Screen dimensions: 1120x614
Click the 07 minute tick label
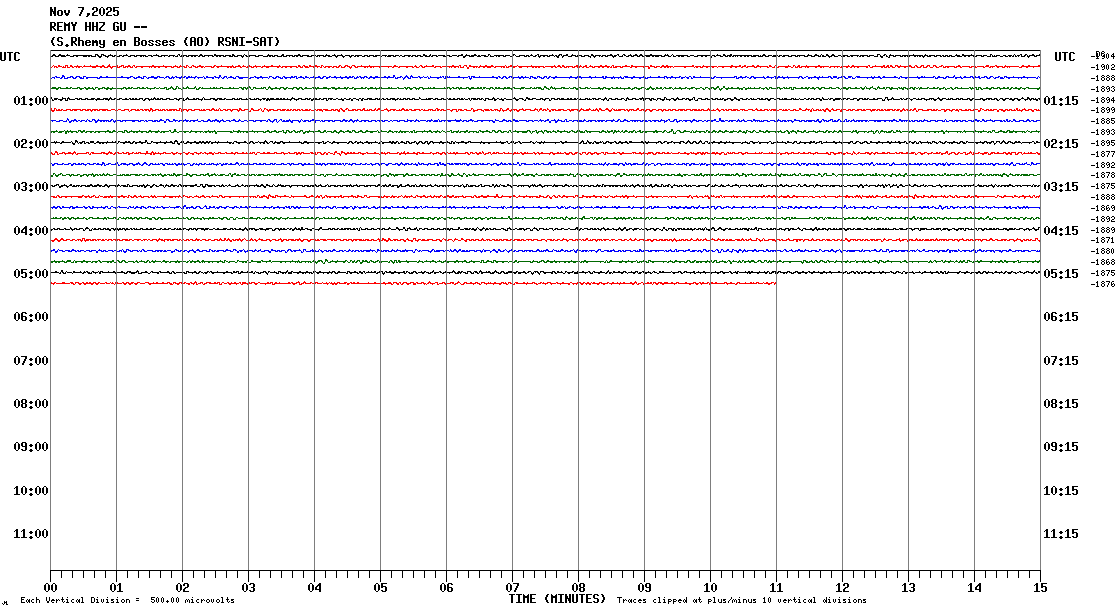click(x=512, y=588)
